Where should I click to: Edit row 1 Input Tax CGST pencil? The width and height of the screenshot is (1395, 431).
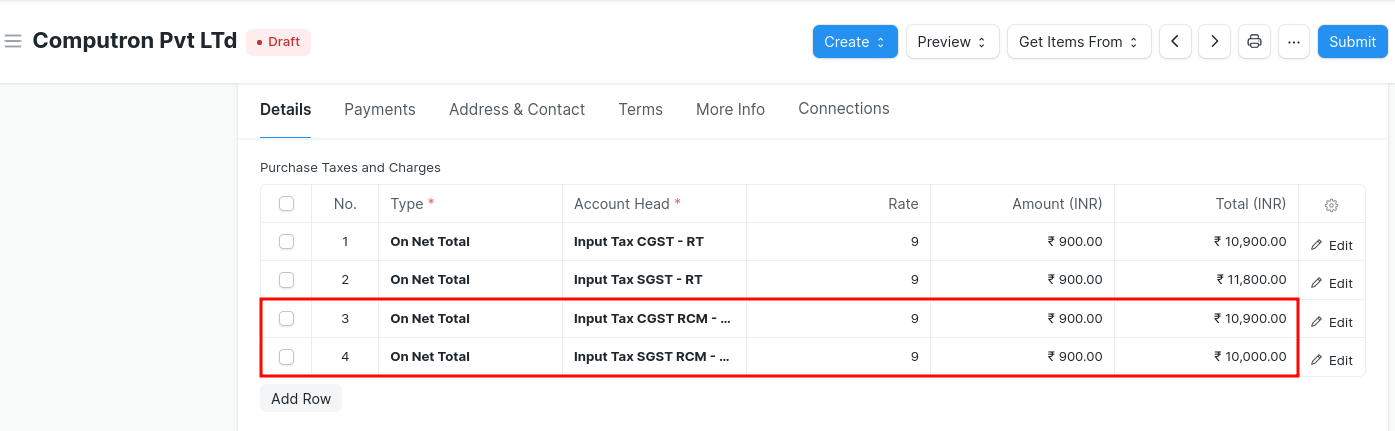coord(1331,245)
